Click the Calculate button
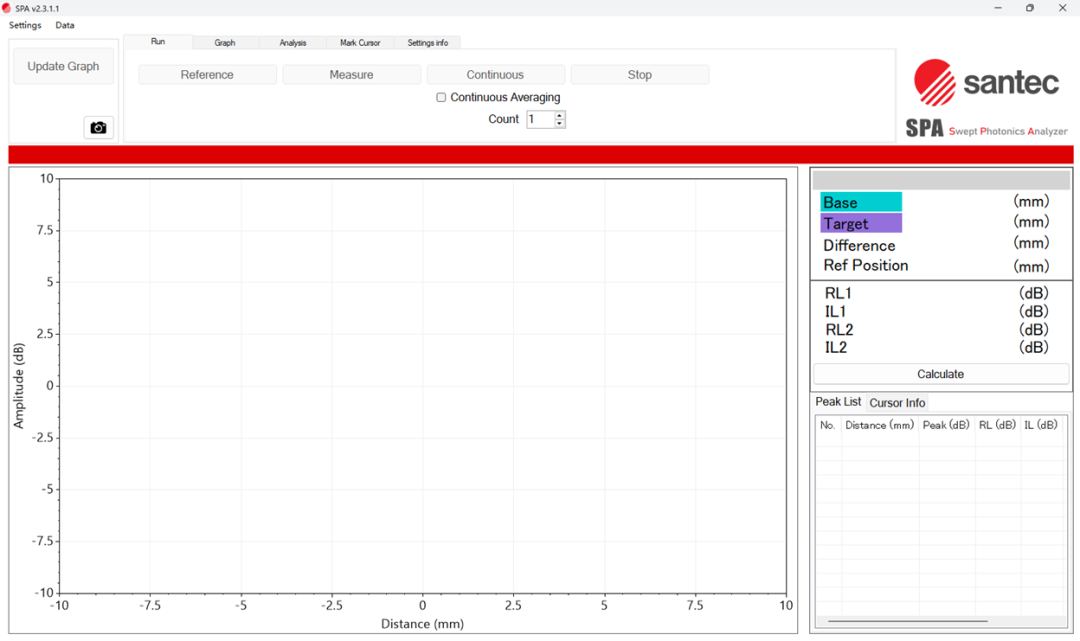 click(940, 374)
